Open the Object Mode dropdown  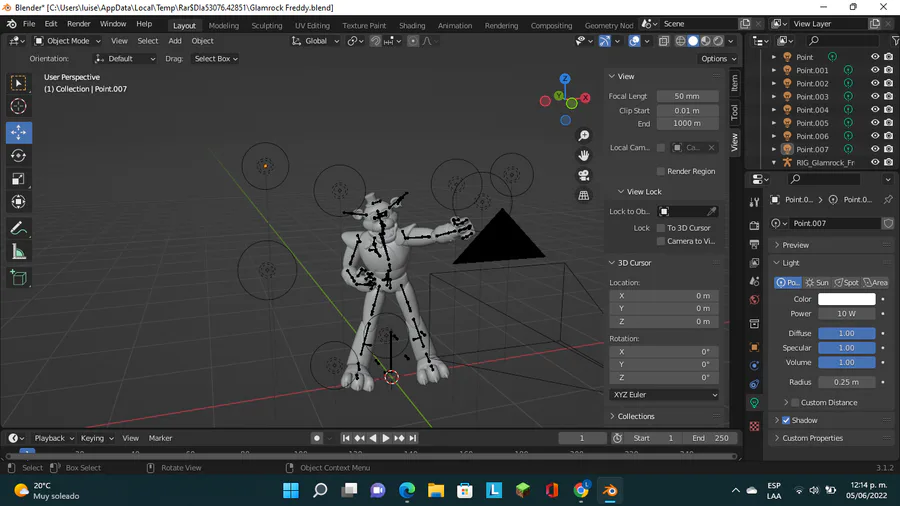[67, 41]
